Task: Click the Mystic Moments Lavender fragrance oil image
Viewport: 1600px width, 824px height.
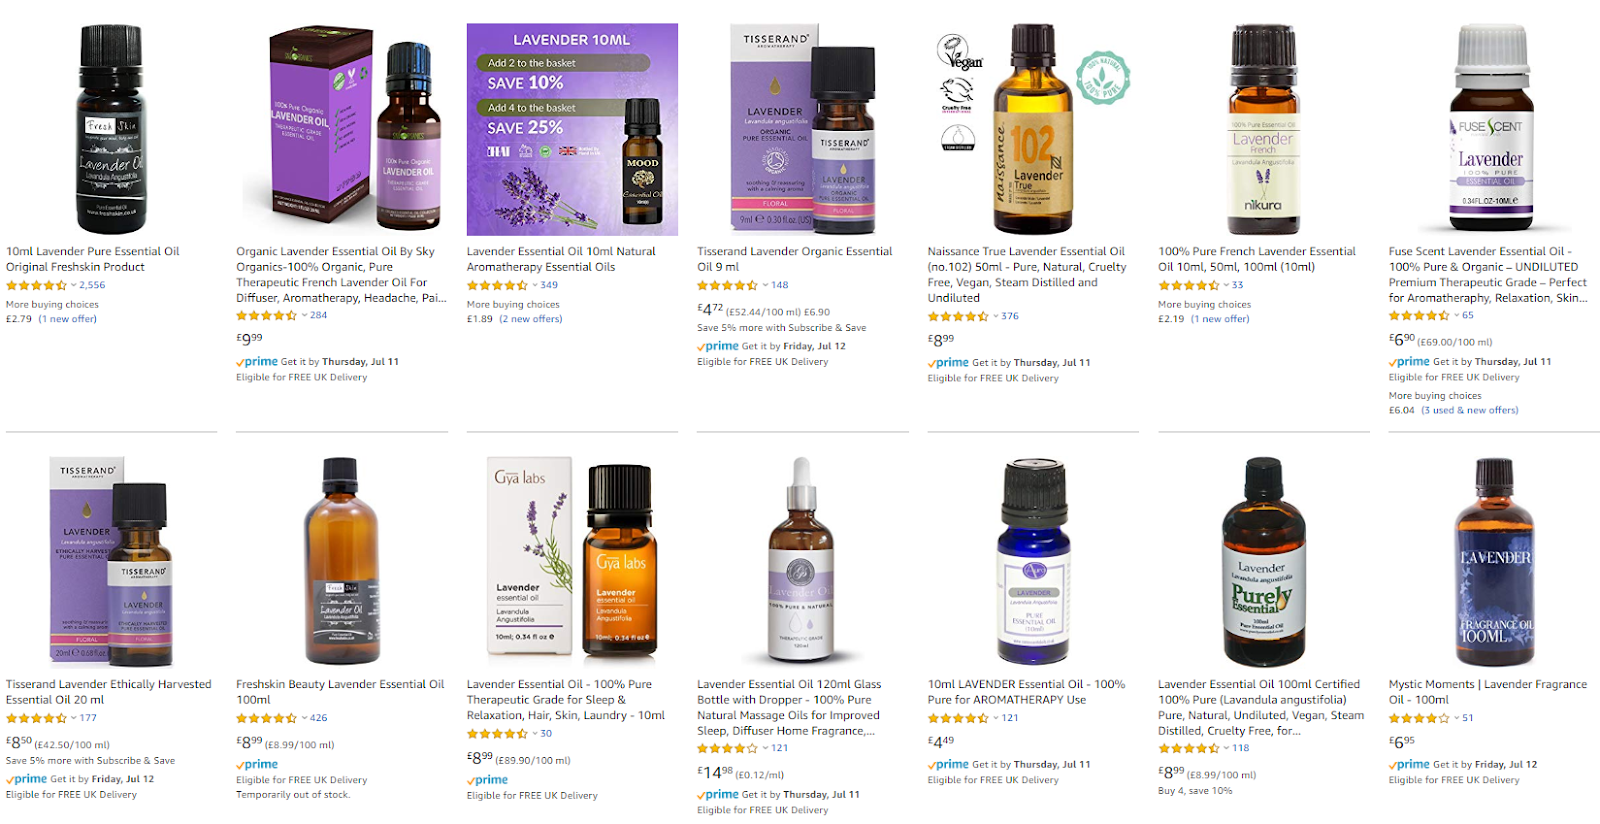Action: (1494, 562)
